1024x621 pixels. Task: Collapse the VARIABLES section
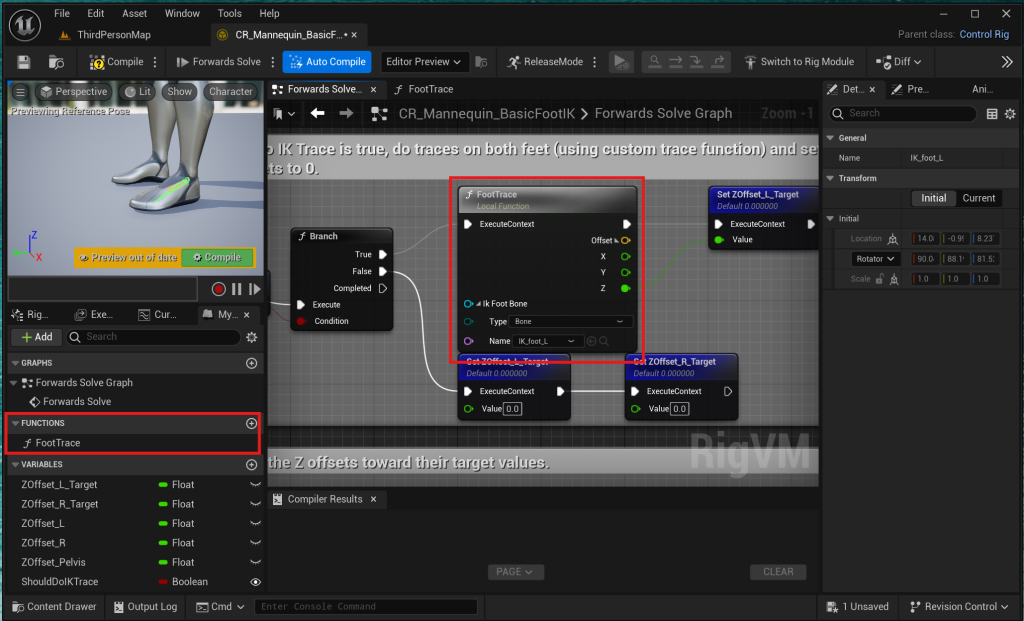pyautogui.click(x=15, y=465)
